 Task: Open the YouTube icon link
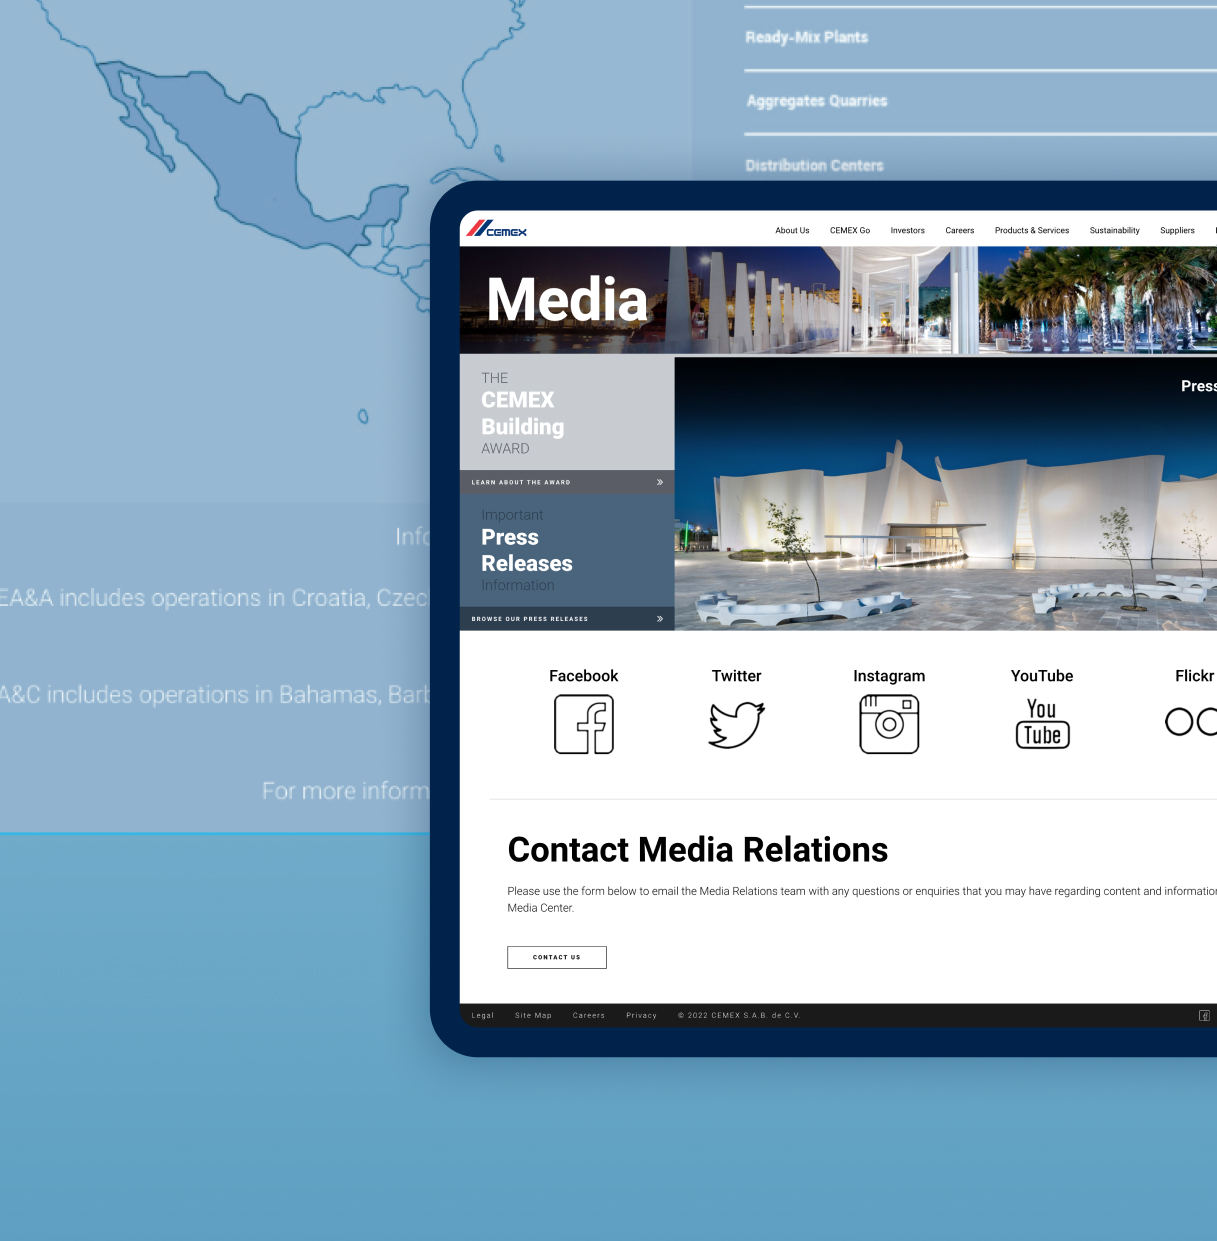tap(1042, 724)
